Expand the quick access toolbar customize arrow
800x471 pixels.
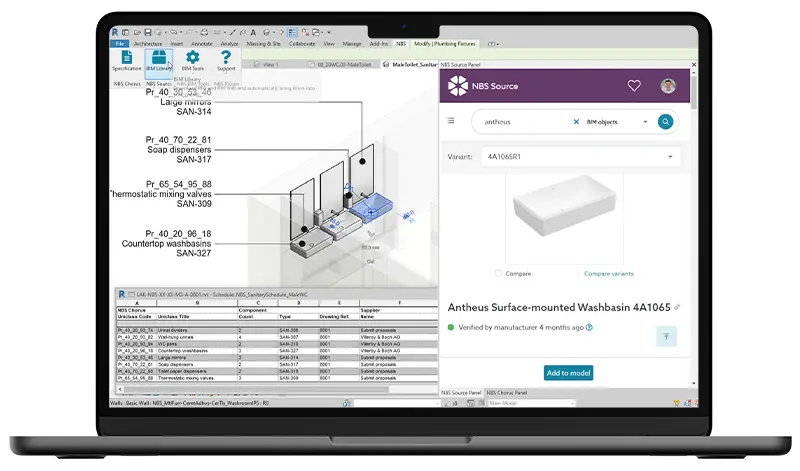point(329,32)
